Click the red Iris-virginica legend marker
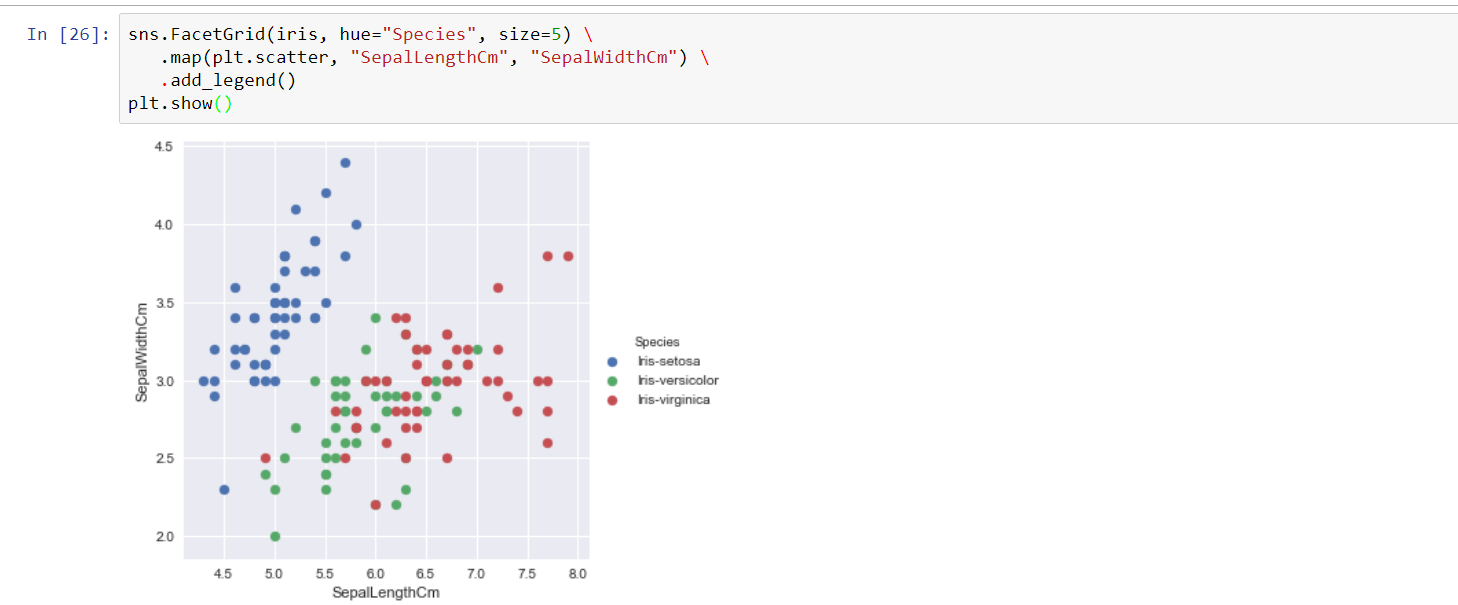 (612, 400)
